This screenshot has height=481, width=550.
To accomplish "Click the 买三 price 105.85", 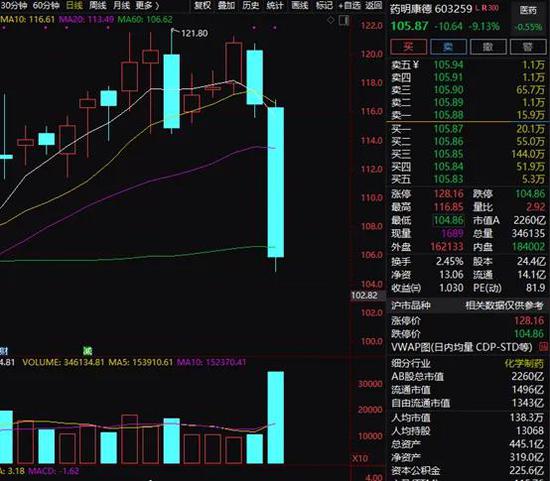I will pos(448,154).
